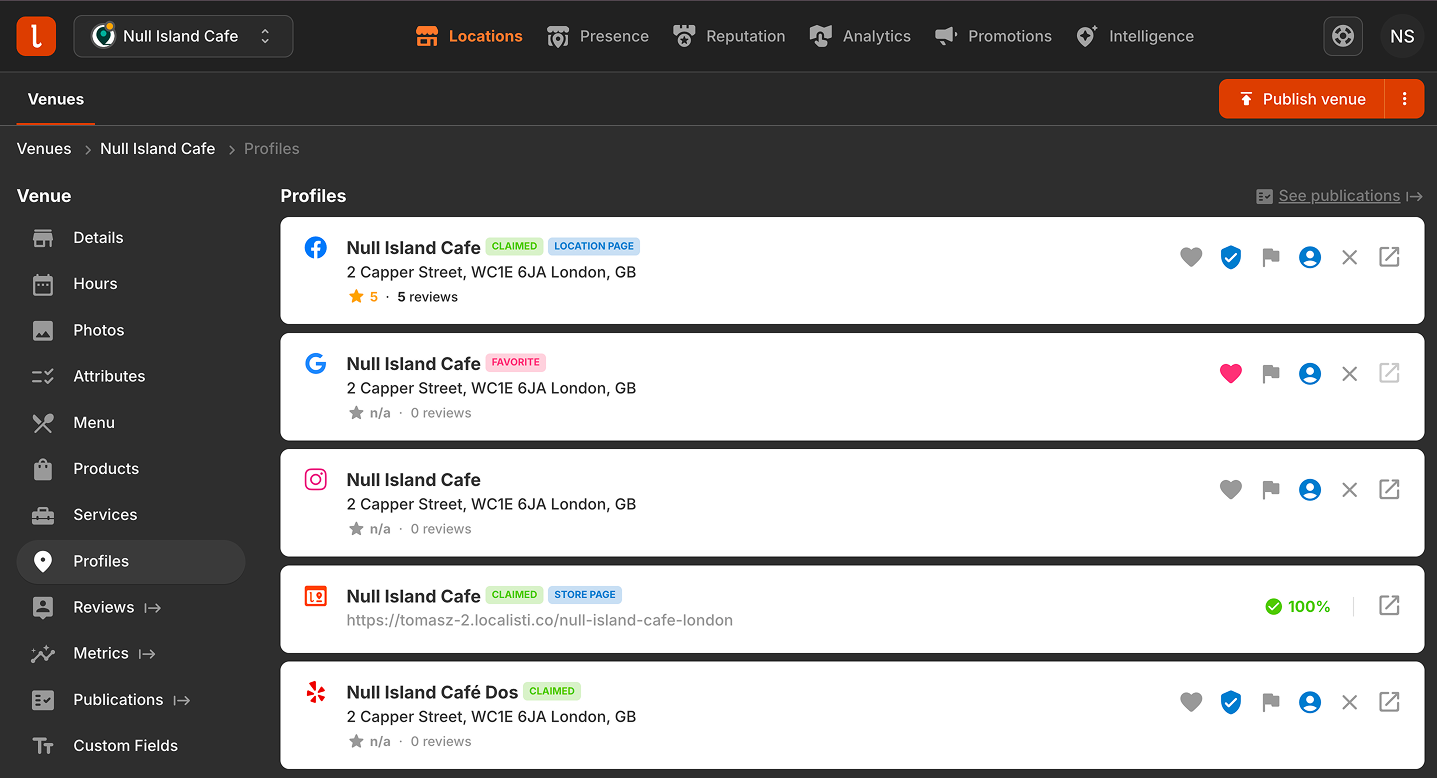Image resolution: width=1437 pixels, height=778 pixels.
Task: Open Hours in the venue sidebar
Action: pos(131,284)
